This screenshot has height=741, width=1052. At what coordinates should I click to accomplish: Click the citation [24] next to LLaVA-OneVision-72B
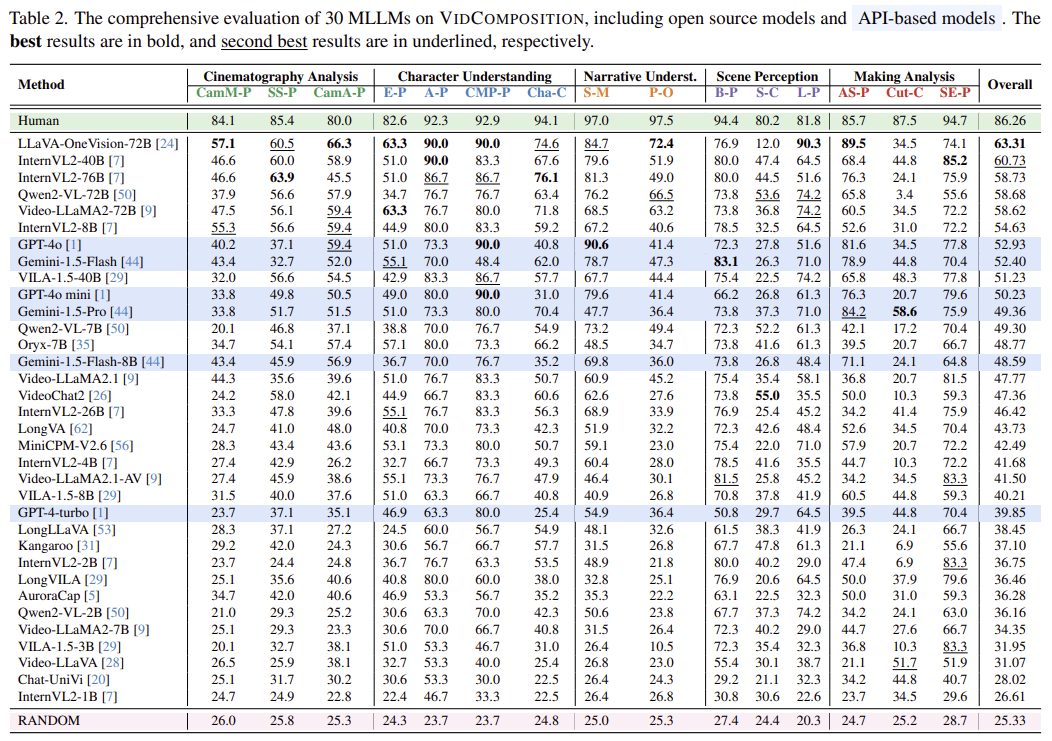167,144
